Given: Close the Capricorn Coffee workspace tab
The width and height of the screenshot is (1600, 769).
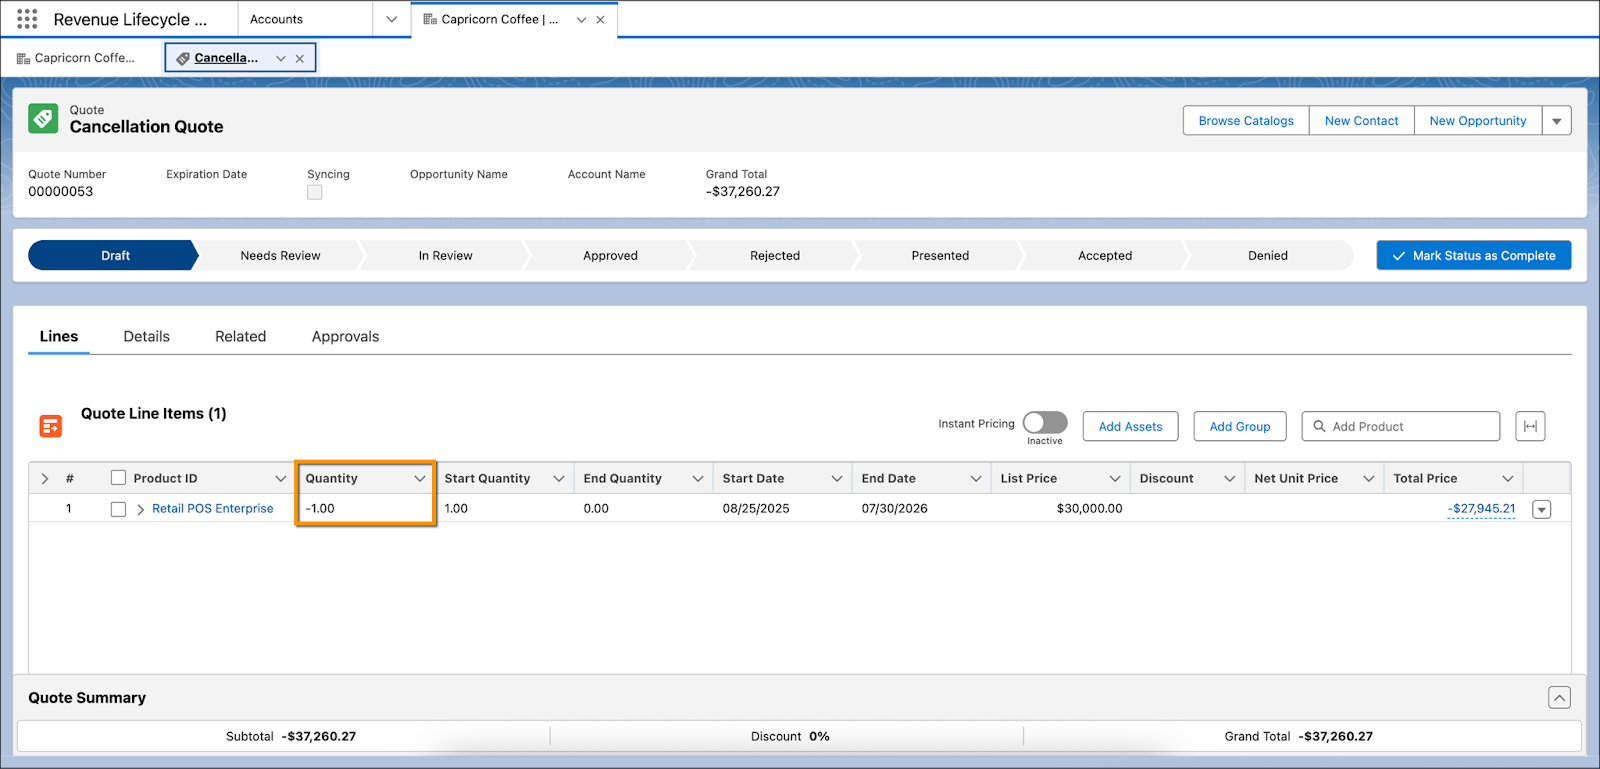Looking at the screenshot, I should (600, 19).
